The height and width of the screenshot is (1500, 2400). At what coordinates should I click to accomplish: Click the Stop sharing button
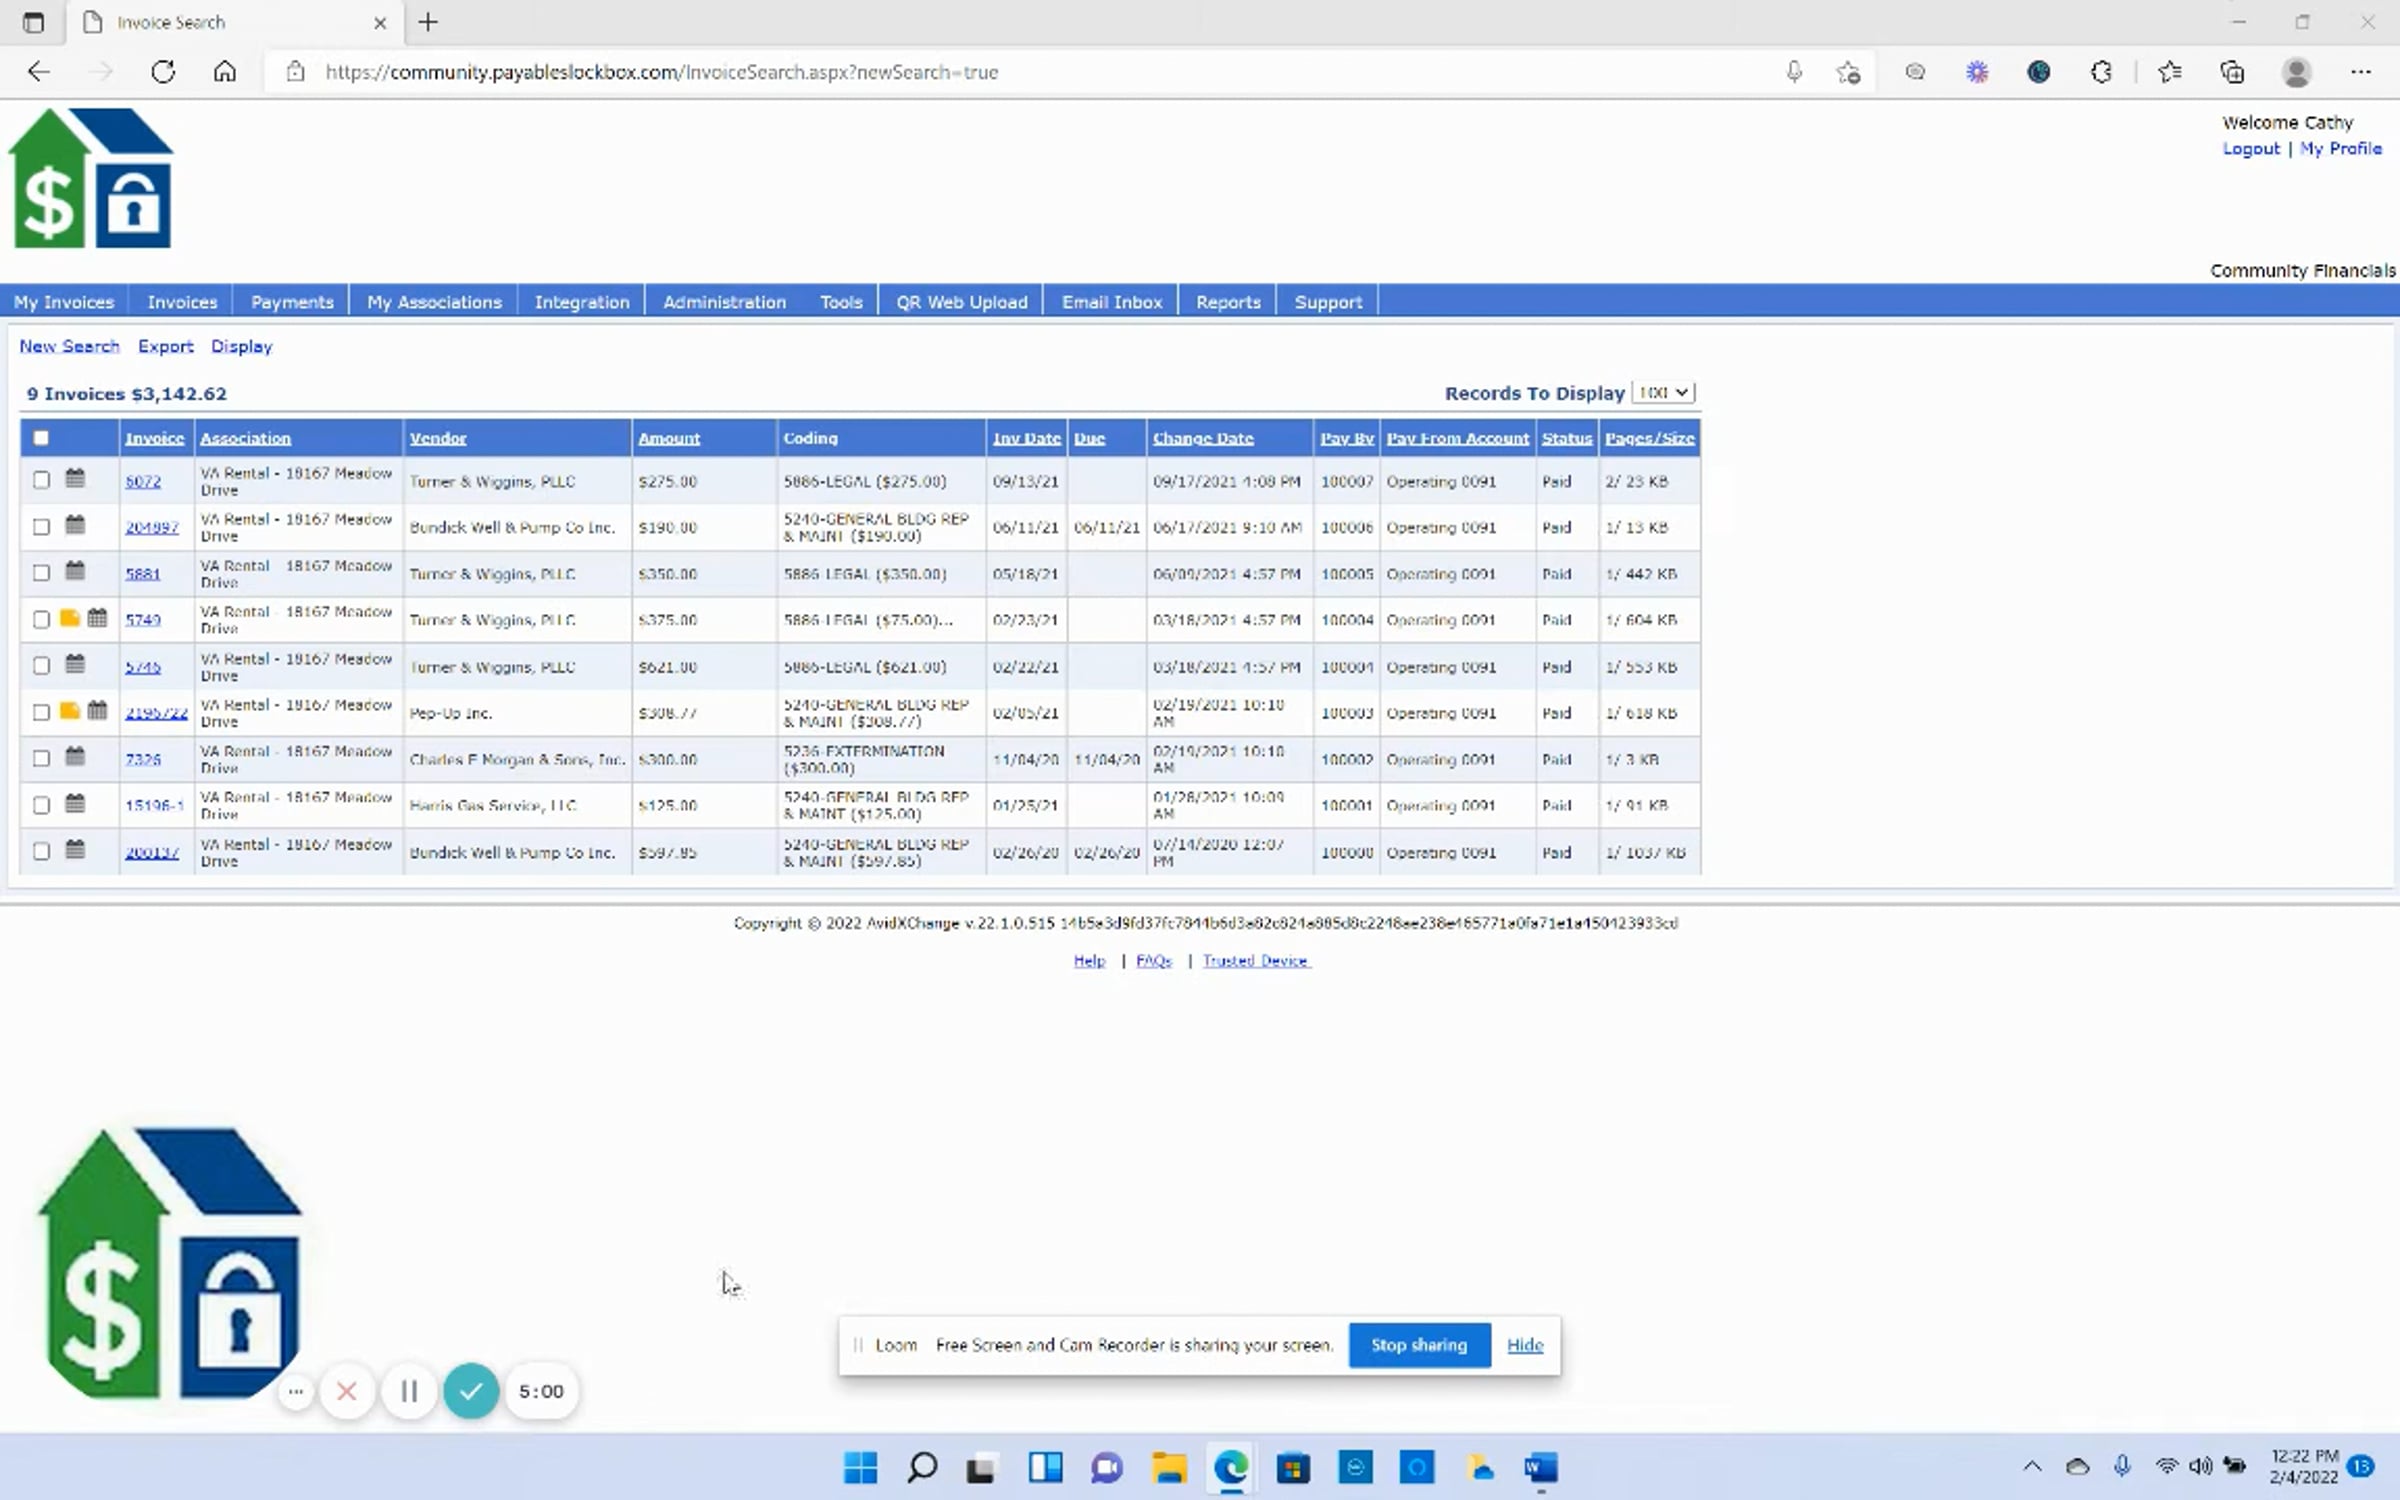click(1419, 1345)
